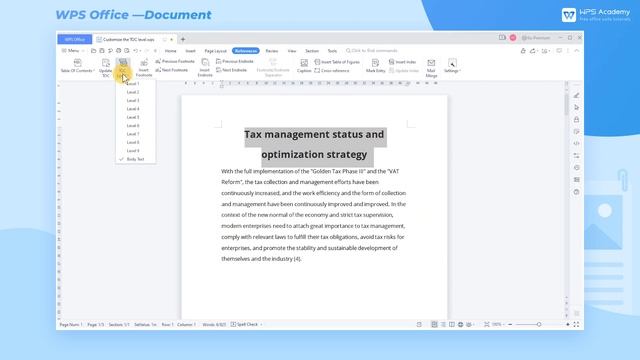Click the zoom out minus button
This screenshot has width=640, height=360.
(x=510, y=324)
